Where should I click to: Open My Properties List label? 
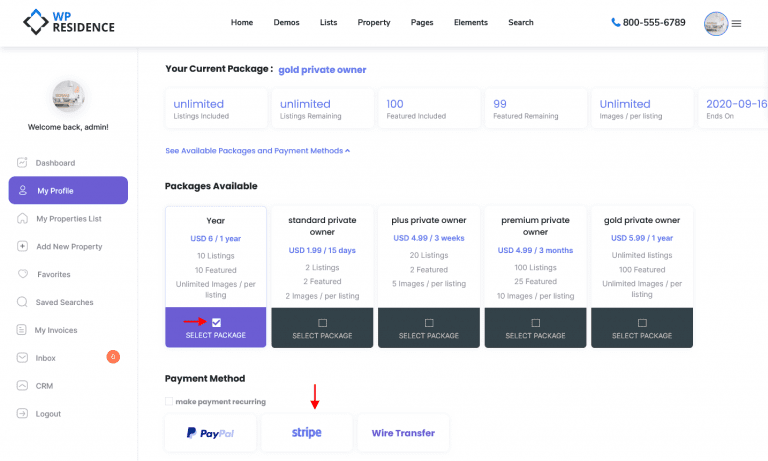pyautogui.click(x=69, y=218)
